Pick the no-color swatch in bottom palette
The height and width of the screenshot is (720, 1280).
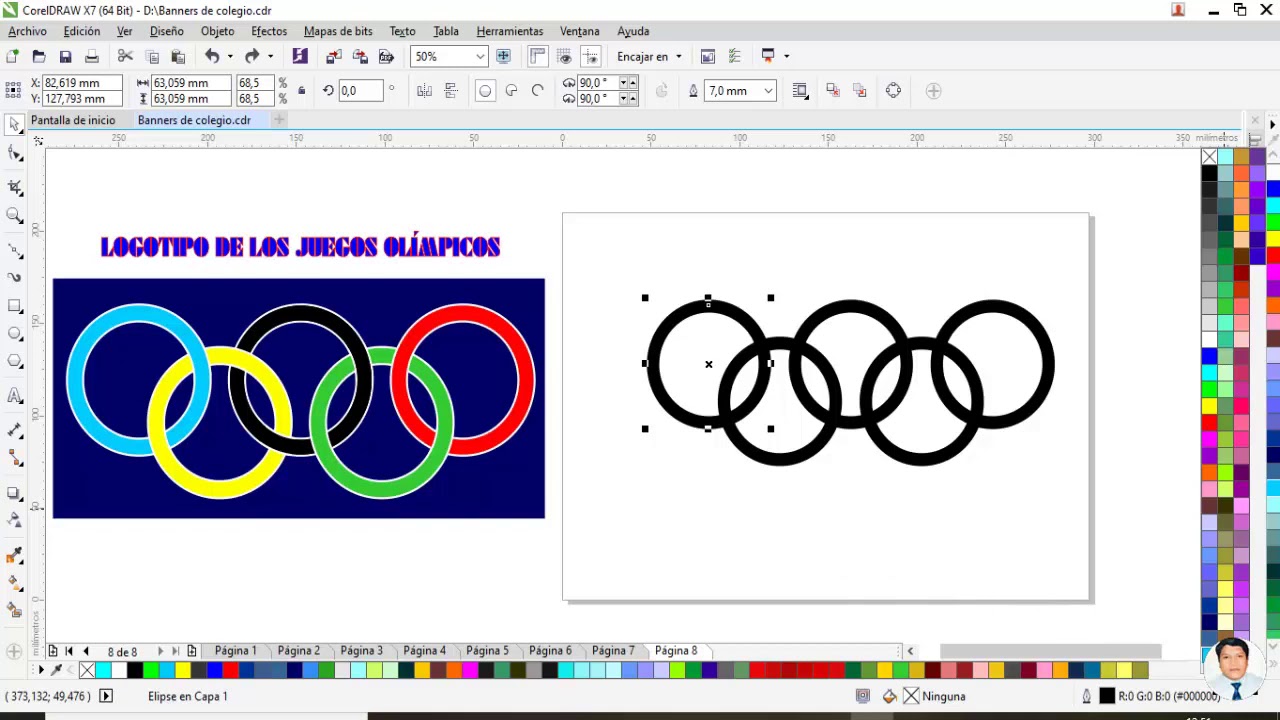point(87,670)
